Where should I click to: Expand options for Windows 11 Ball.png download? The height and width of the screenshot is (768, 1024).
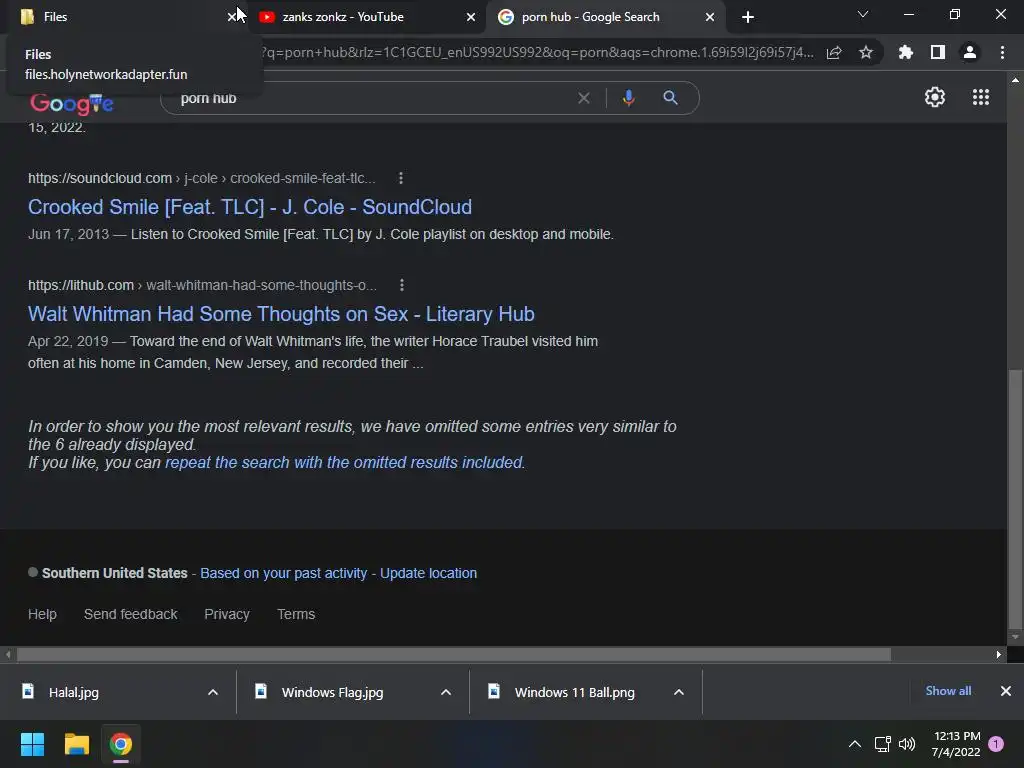point(679,692)
